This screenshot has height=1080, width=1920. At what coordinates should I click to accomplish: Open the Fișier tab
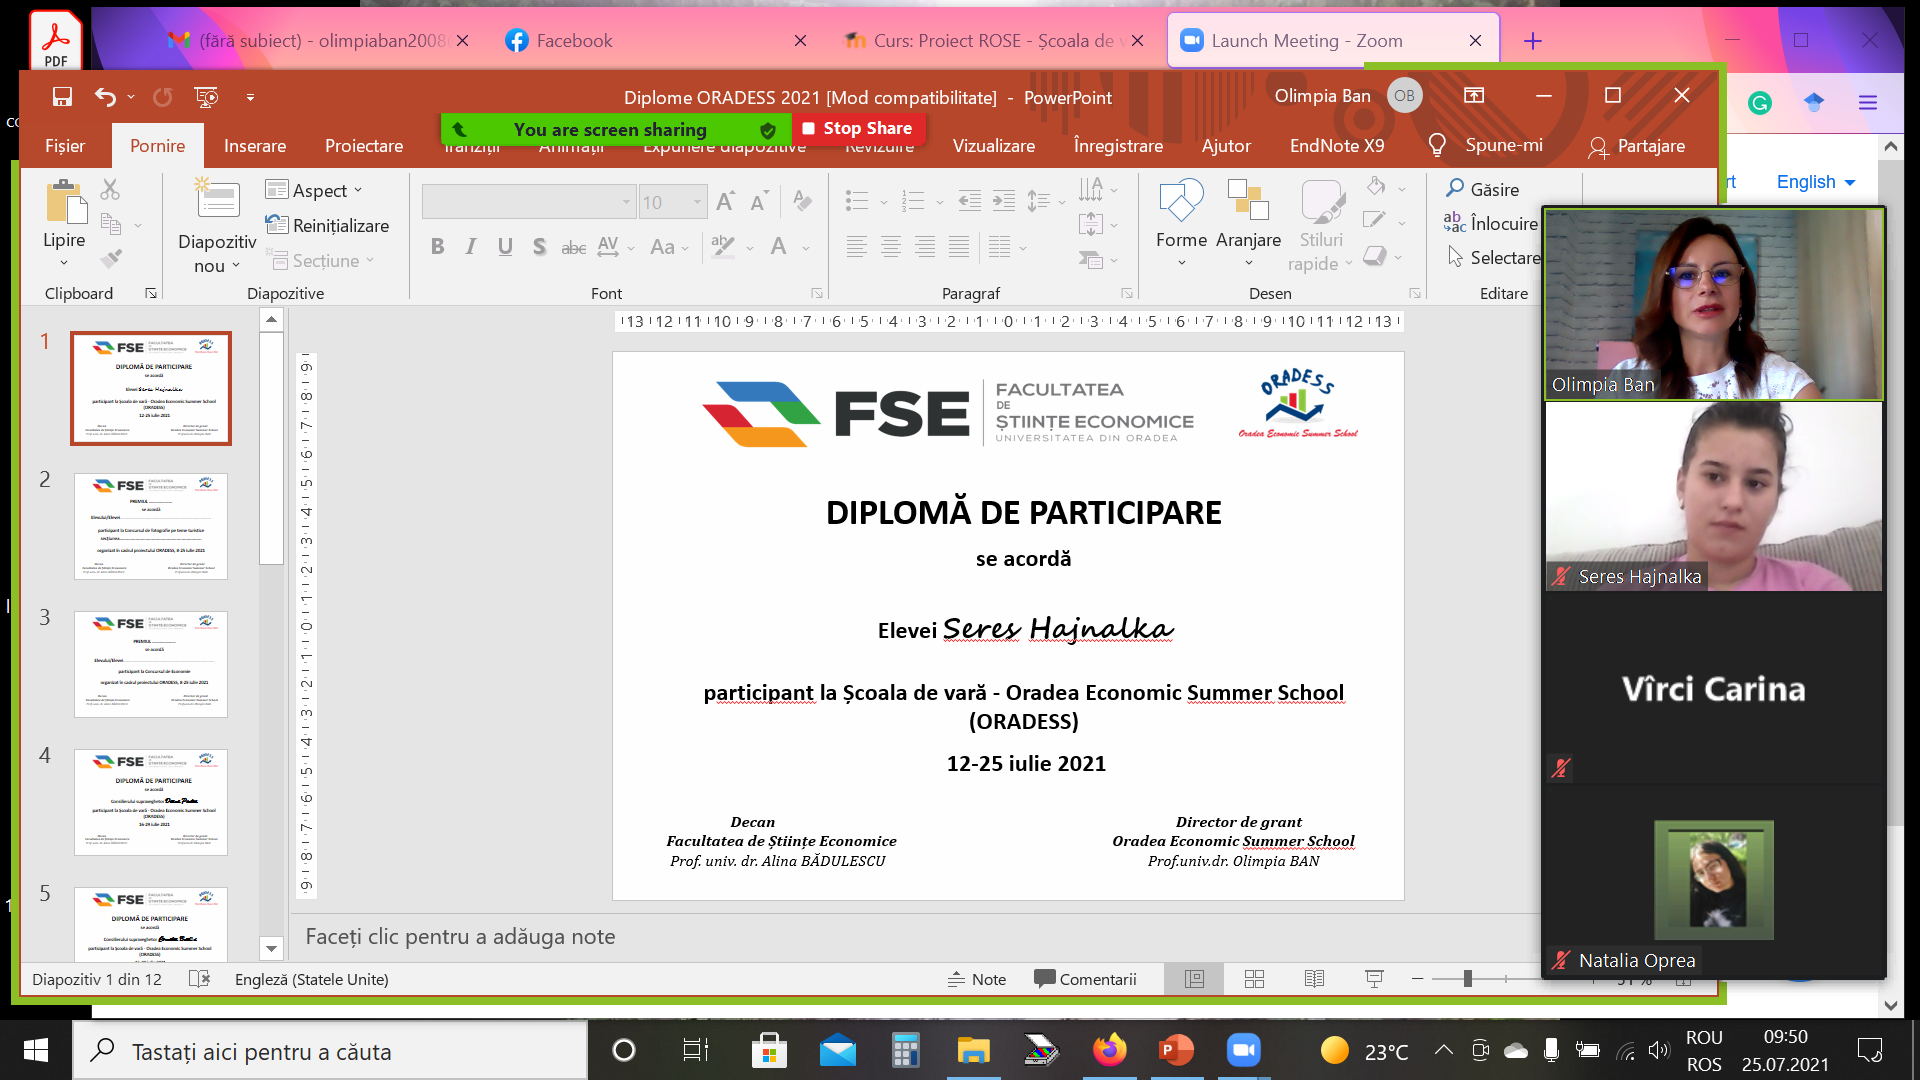65,146
